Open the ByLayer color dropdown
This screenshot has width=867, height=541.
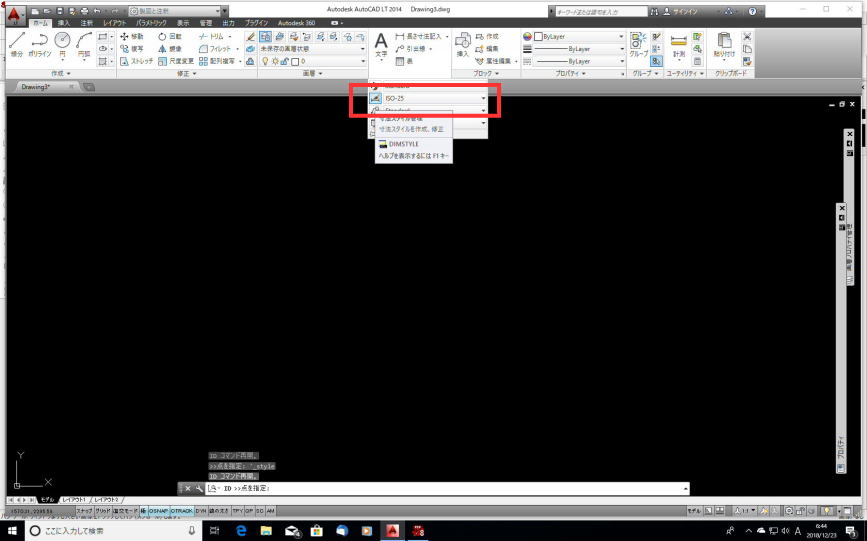579,37
